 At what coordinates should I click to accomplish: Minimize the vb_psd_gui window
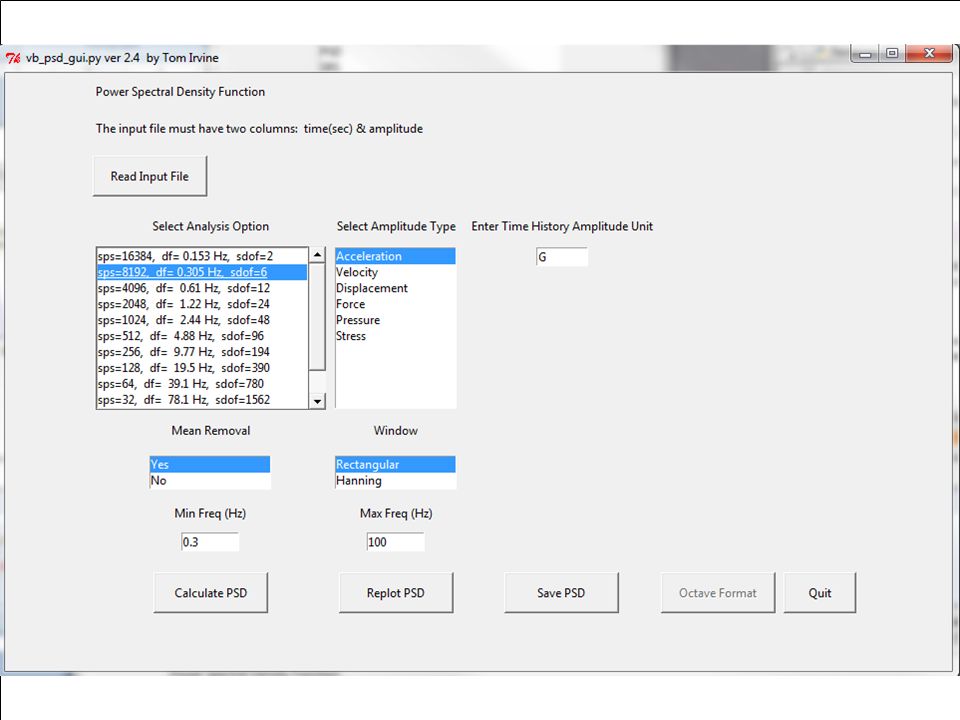tap(865, 54)
